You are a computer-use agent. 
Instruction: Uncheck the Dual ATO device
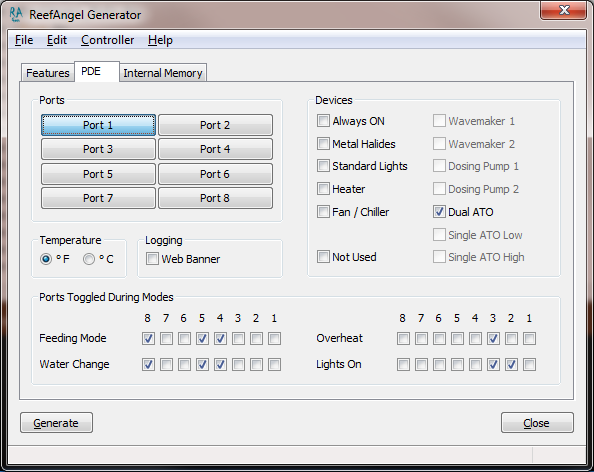tap(439, 212)
